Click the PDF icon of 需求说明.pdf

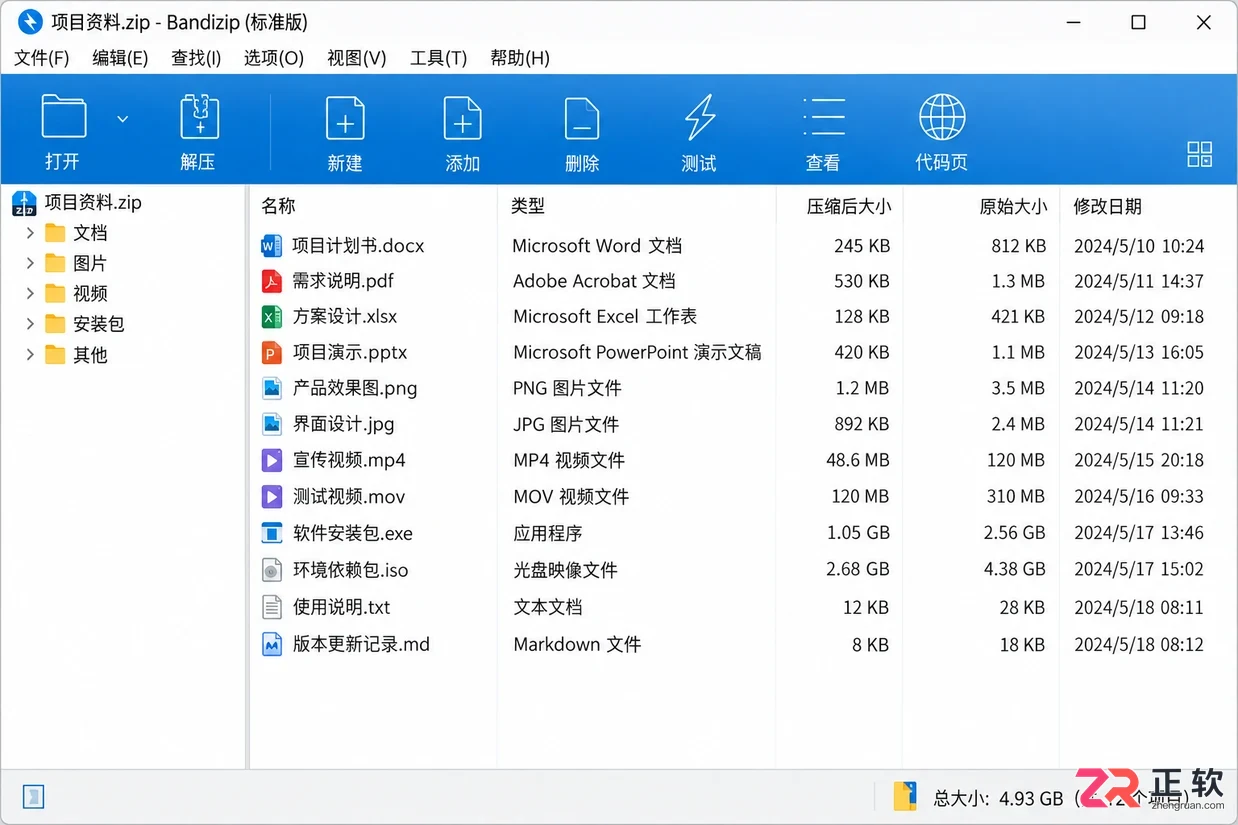pyautogui.click(x=271, y=281)
